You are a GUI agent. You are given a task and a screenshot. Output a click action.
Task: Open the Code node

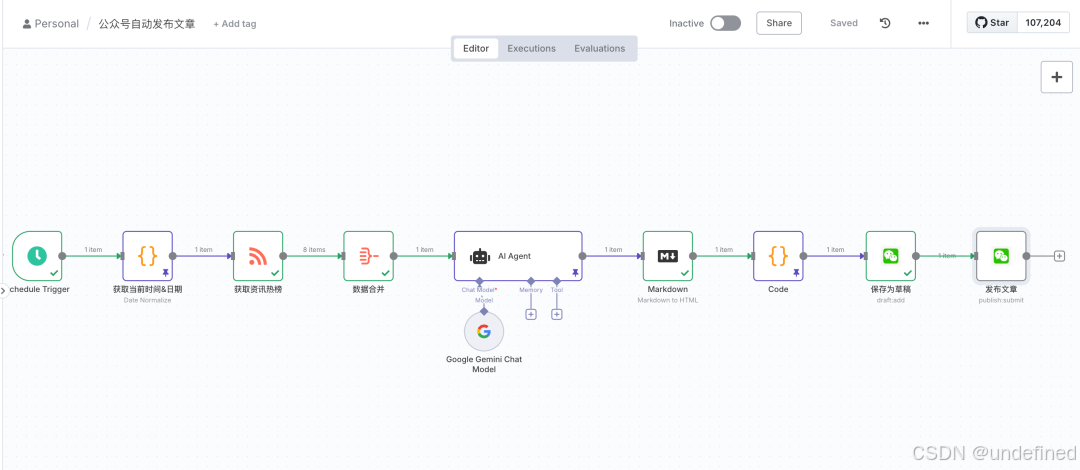point(778,256)
